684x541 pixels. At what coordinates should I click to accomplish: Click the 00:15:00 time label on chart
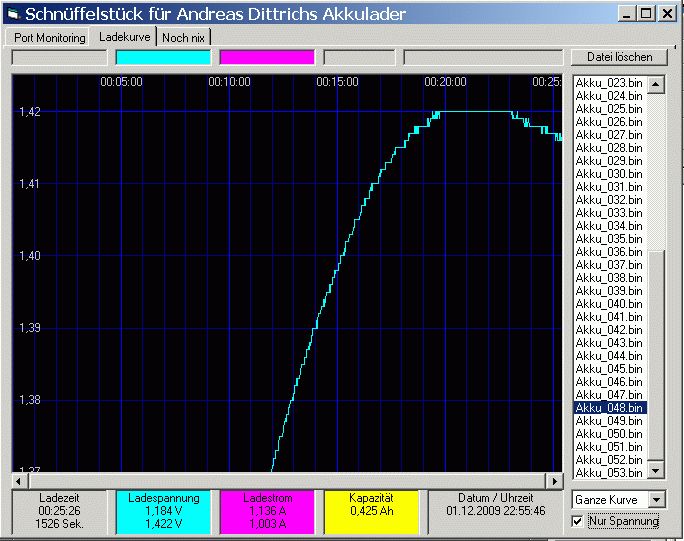pos(337,82)
